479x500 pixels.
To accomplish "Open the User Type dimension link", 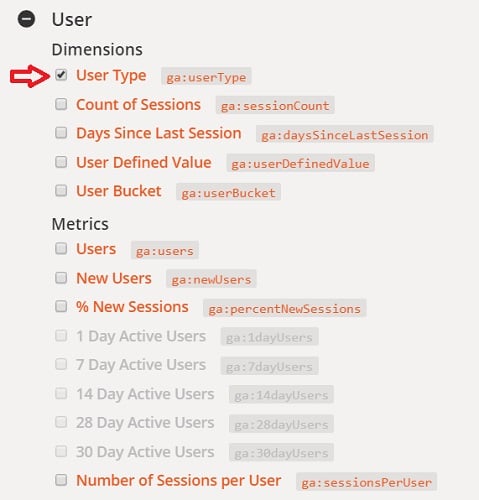I will tap(111, 76).
